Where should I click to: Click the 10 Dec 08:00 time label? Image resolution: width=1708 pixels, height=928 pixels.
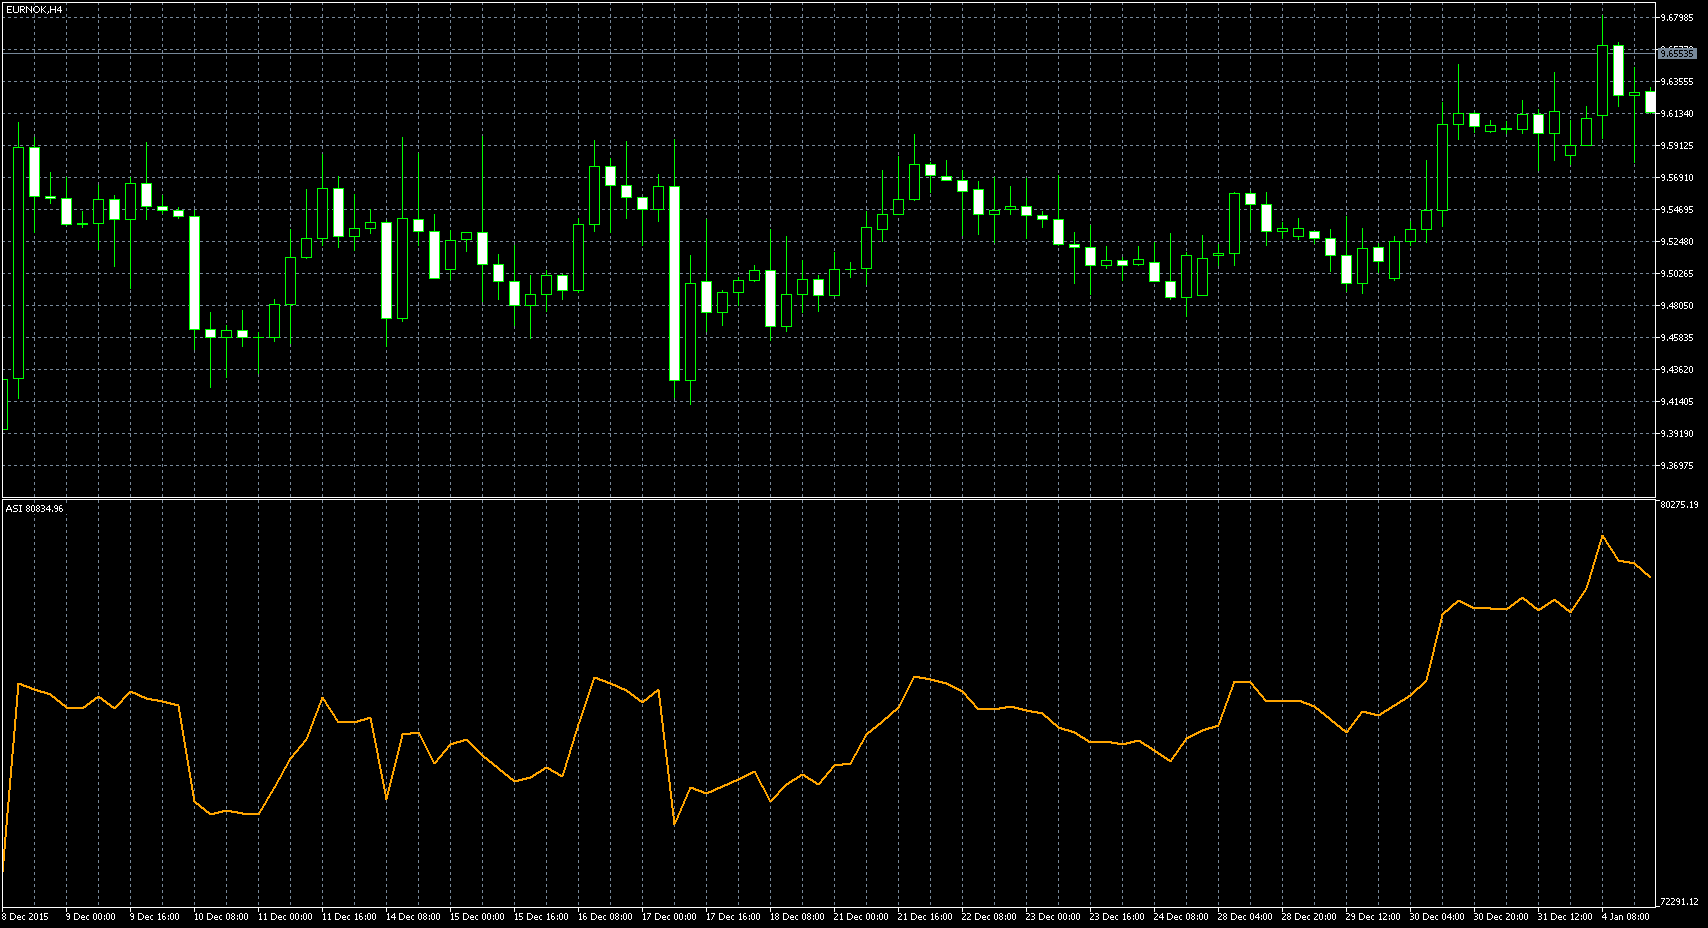click(x=221, y=917)
